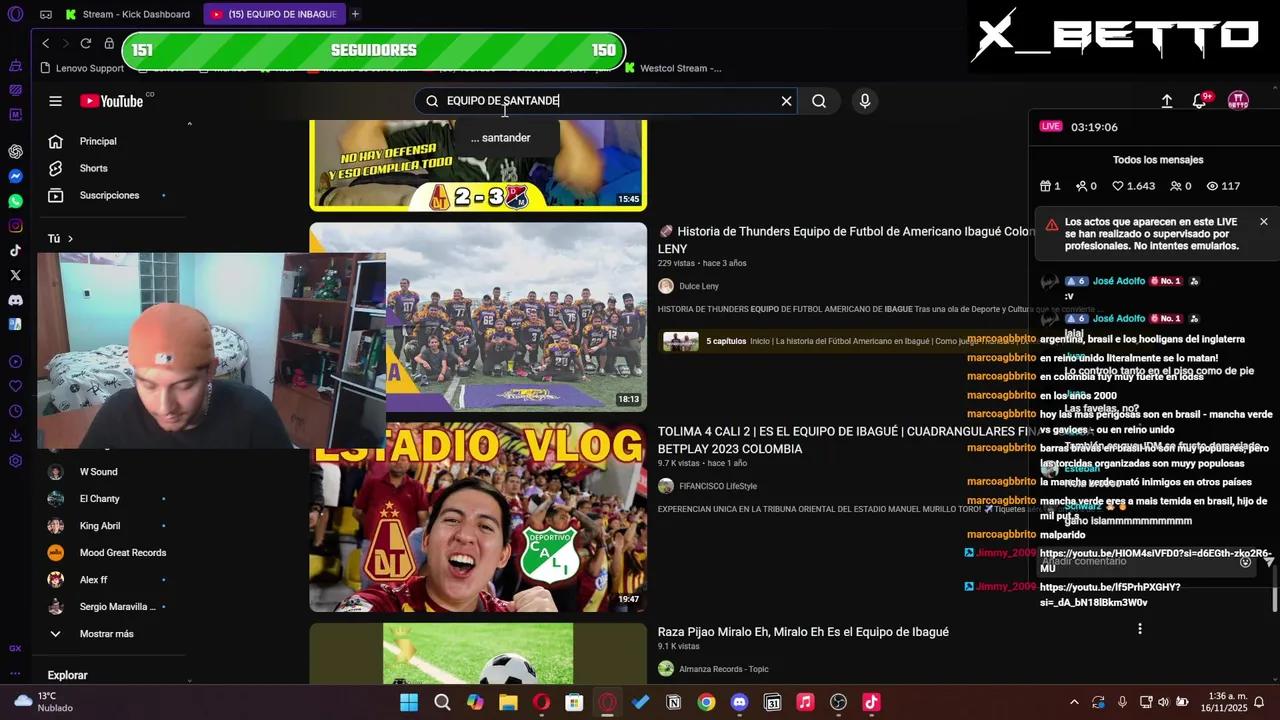
Task: Open YouTube notifications bell
Action: click(x=1200, y=101)
